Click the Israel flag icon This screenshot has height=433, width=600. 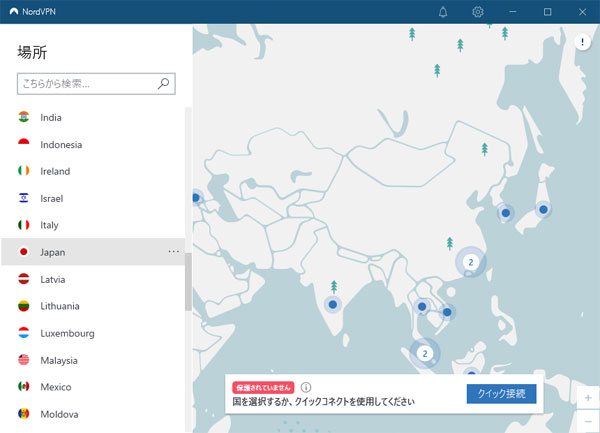[24, 198]
